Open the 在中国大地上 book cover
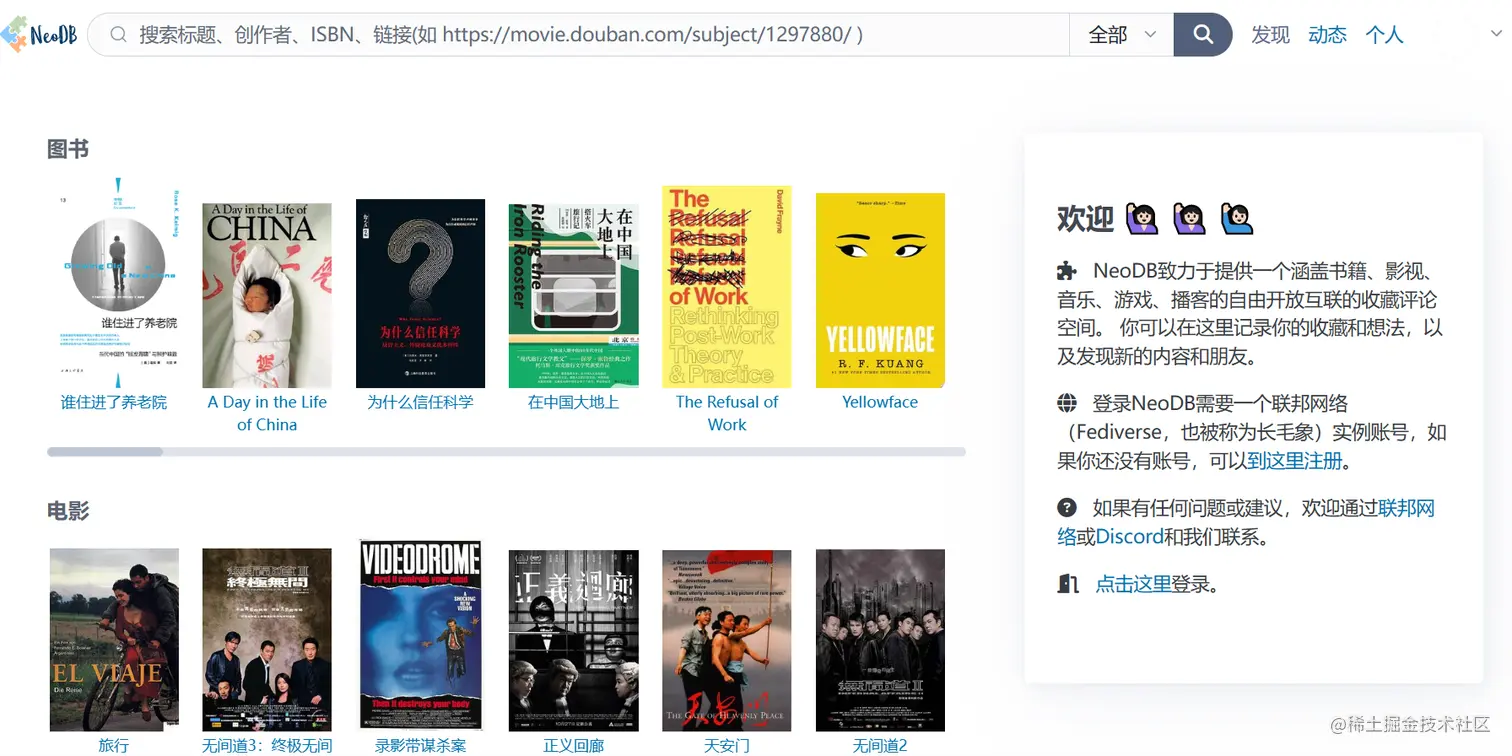Screen dimensions: 1512x756 click(x=573, y=295)
